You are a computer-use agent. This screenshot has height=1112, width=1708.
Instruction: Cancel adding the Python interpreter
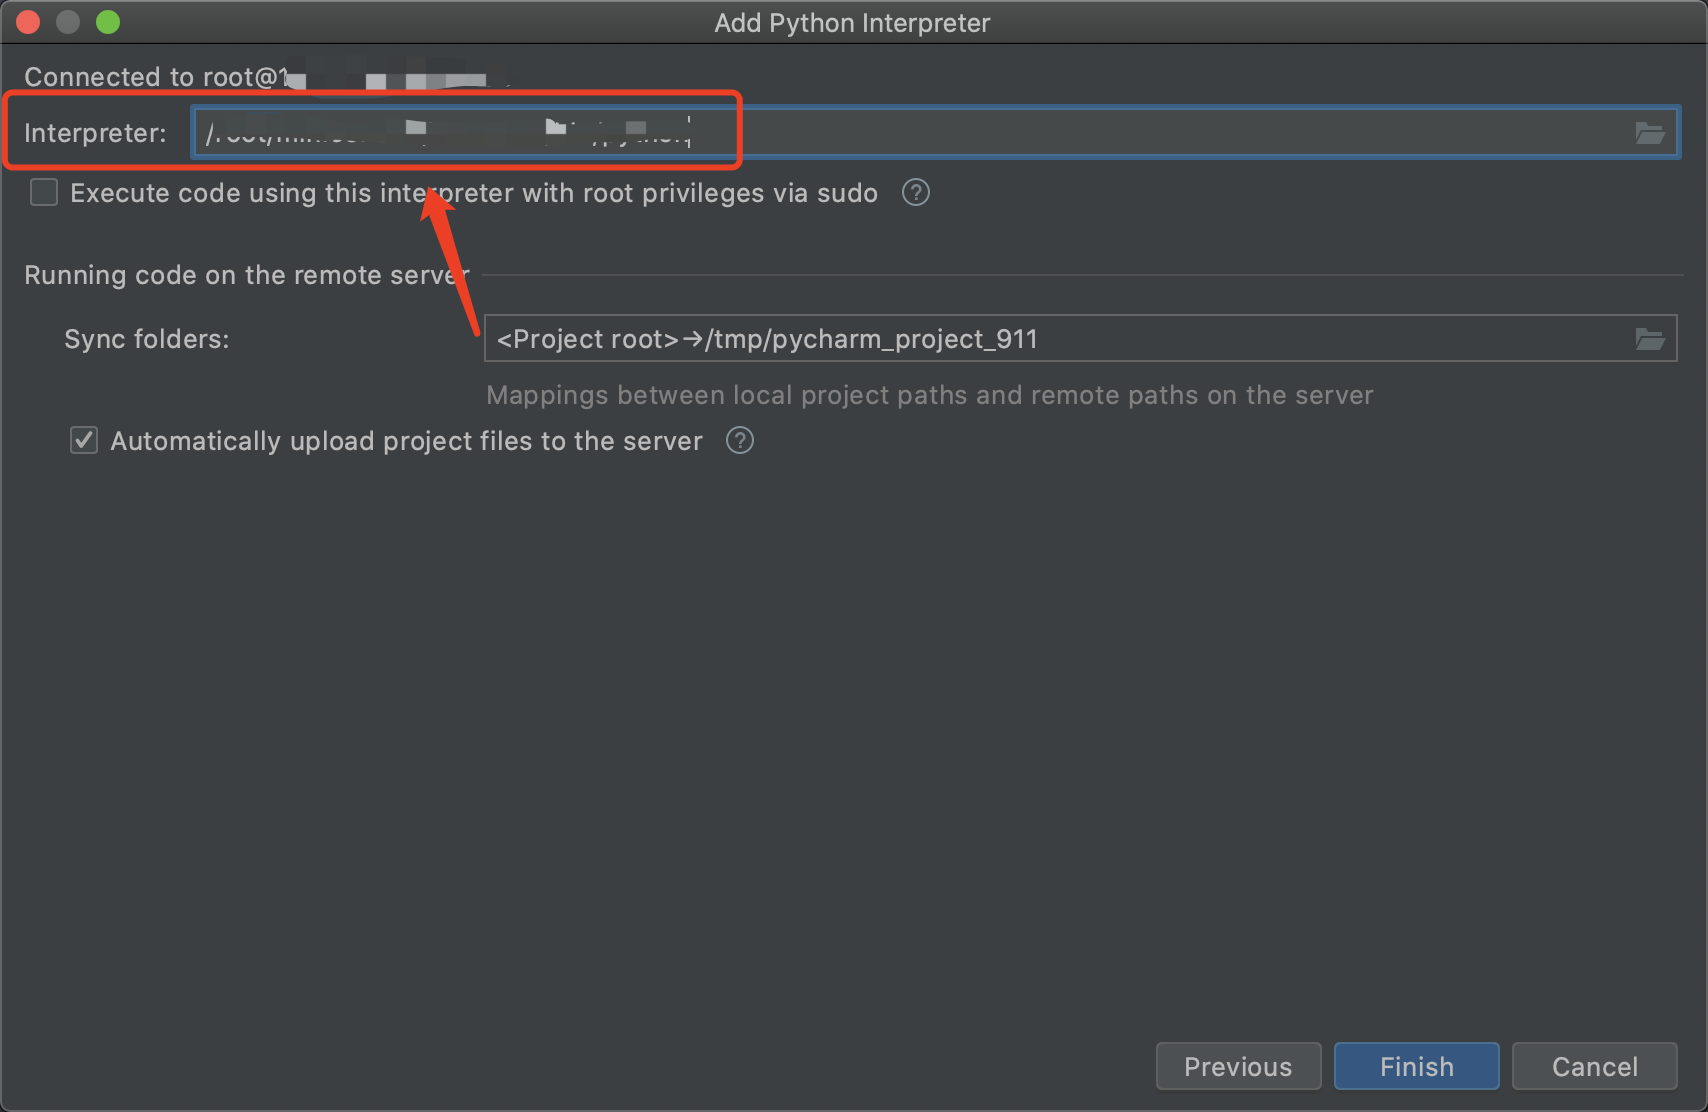pyautogui.click(x=1594, y=1066)
